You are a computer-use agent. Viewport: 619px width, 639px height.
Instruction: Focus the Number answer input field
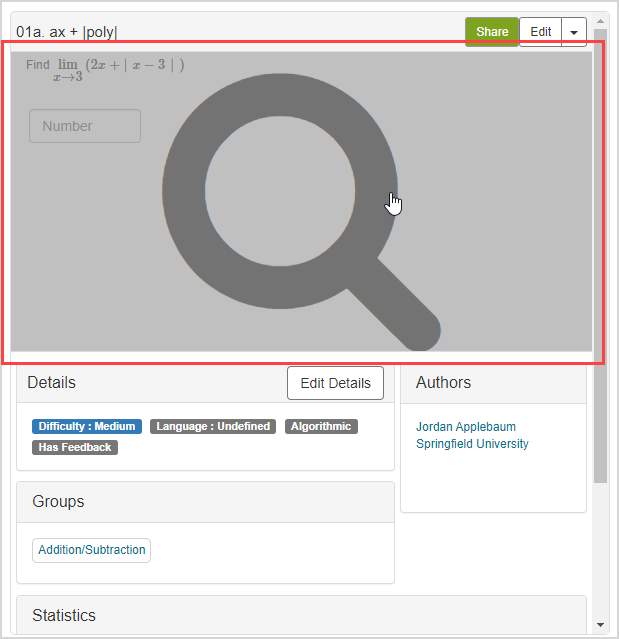(x=85, y=126)
